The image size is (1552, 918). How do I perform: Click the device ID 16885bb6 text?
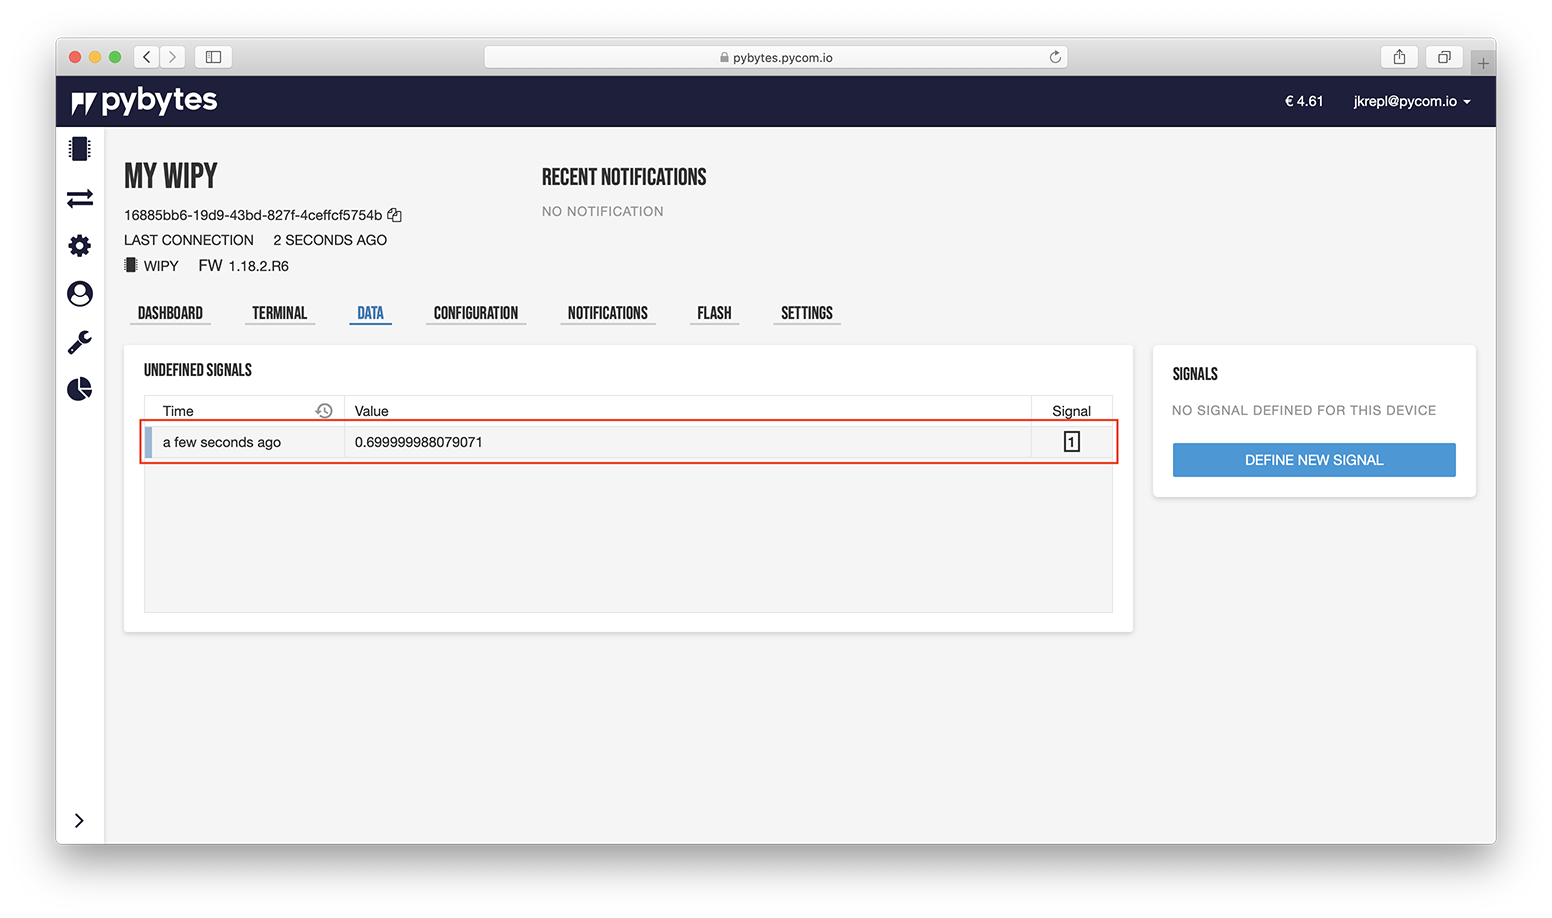pyautogui.click(x=253, y=215)
